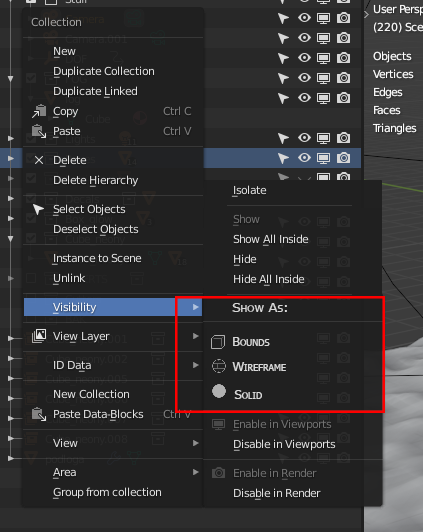Expand the Cube_neony.002 tree arrow

11,358
